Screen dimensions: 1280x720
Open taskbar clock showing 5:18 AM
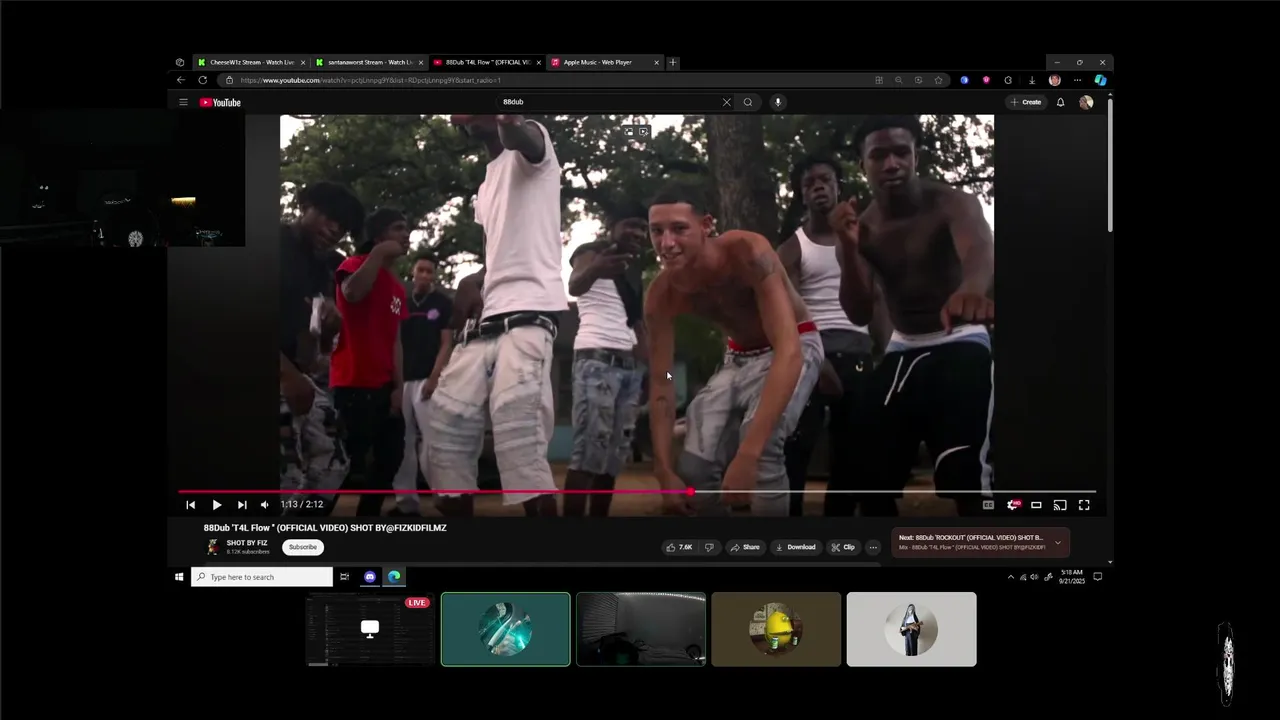coord(1072,577)
